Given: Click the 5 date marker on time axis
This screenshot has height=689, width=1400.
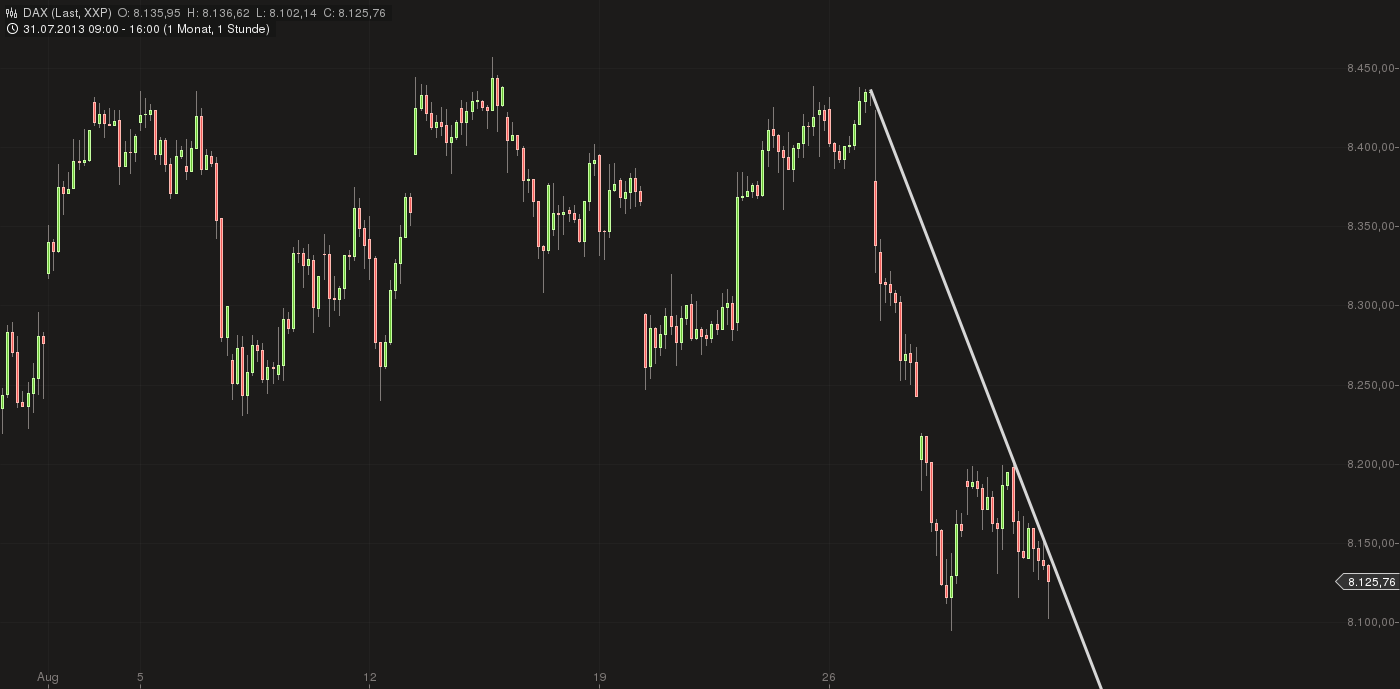Looking at the screenshot, I should tap(140, 677).
